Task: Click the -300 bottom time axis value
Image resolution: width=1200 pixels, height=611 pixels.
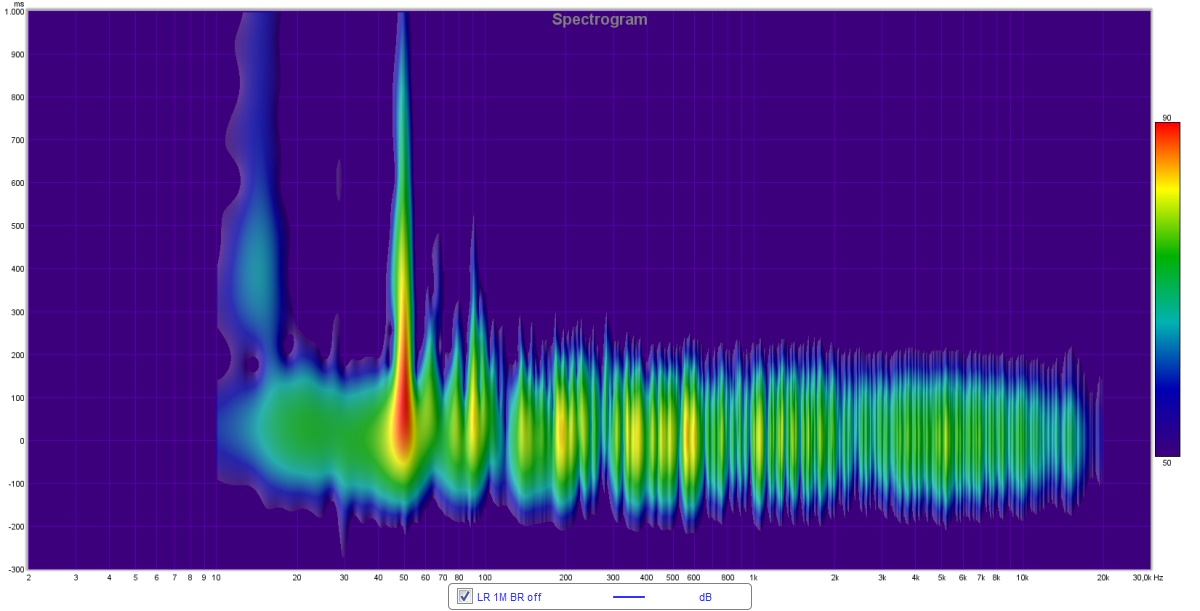Action: coord(13,569)
